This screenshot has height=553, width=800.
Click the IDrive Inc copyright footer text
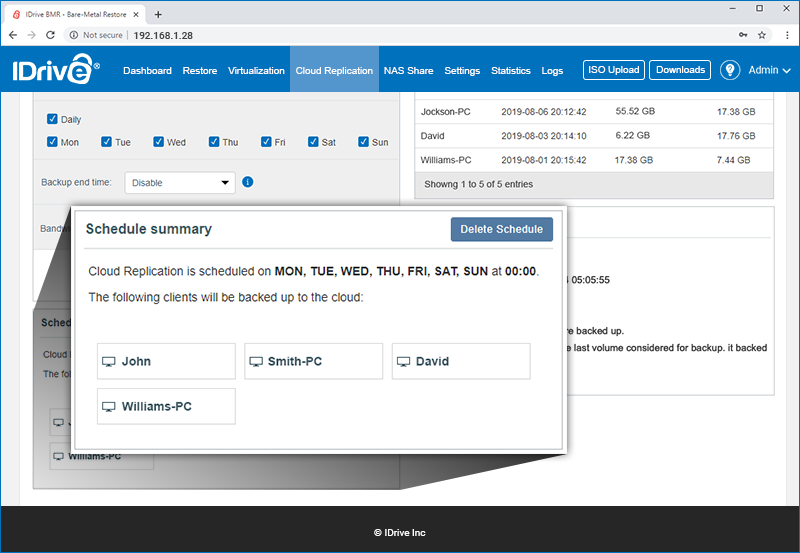click(399, 533)
